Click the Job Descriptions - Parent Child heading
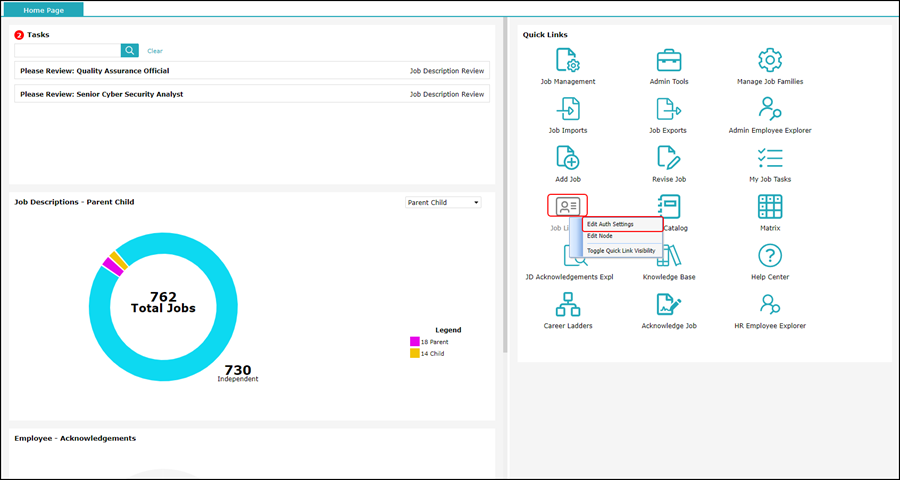The height and width of the screenshot is (481, 900). [x=74, y=202]
